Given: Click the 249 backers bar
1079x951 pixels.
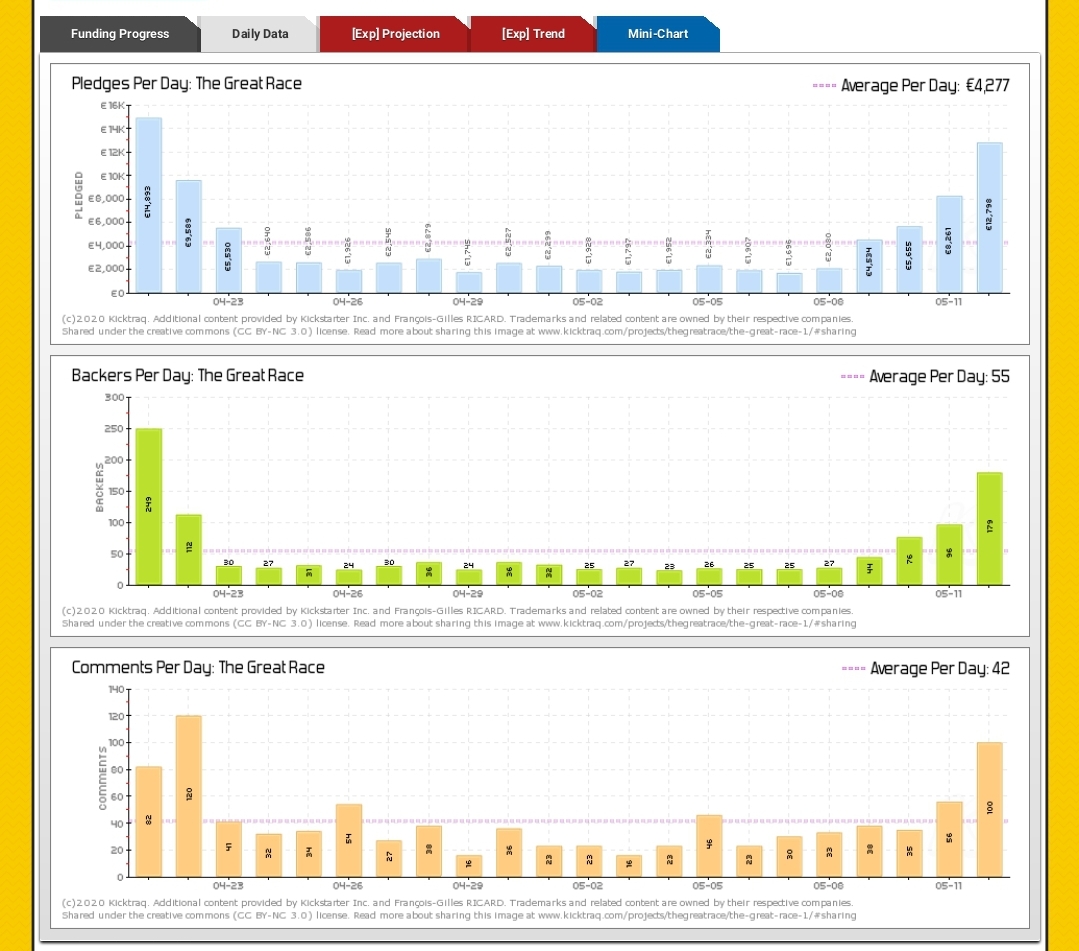Looking at the screenshot, I should [149, 506].
